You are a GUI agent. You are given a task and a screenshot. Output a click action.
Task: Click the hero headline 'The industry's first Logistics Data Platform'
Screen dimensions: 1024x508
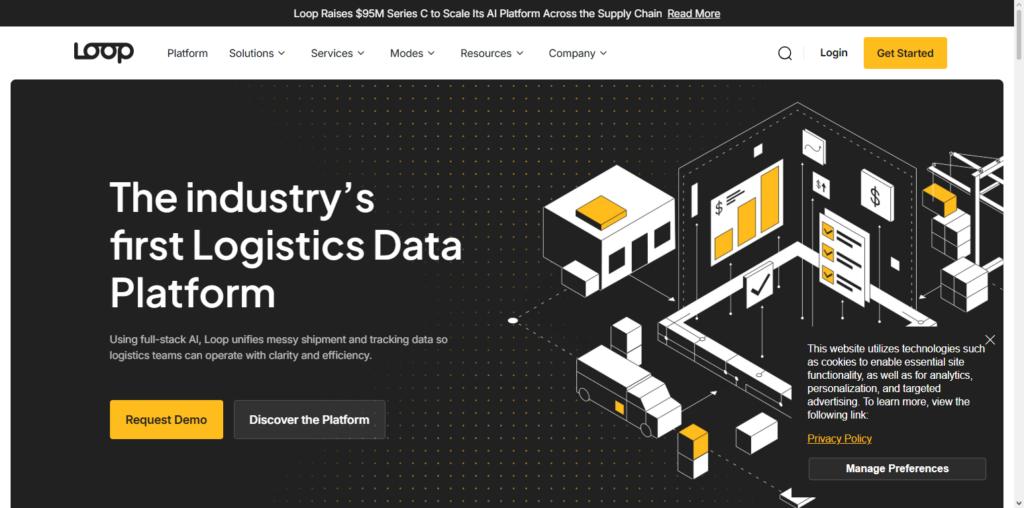point(286,245)
